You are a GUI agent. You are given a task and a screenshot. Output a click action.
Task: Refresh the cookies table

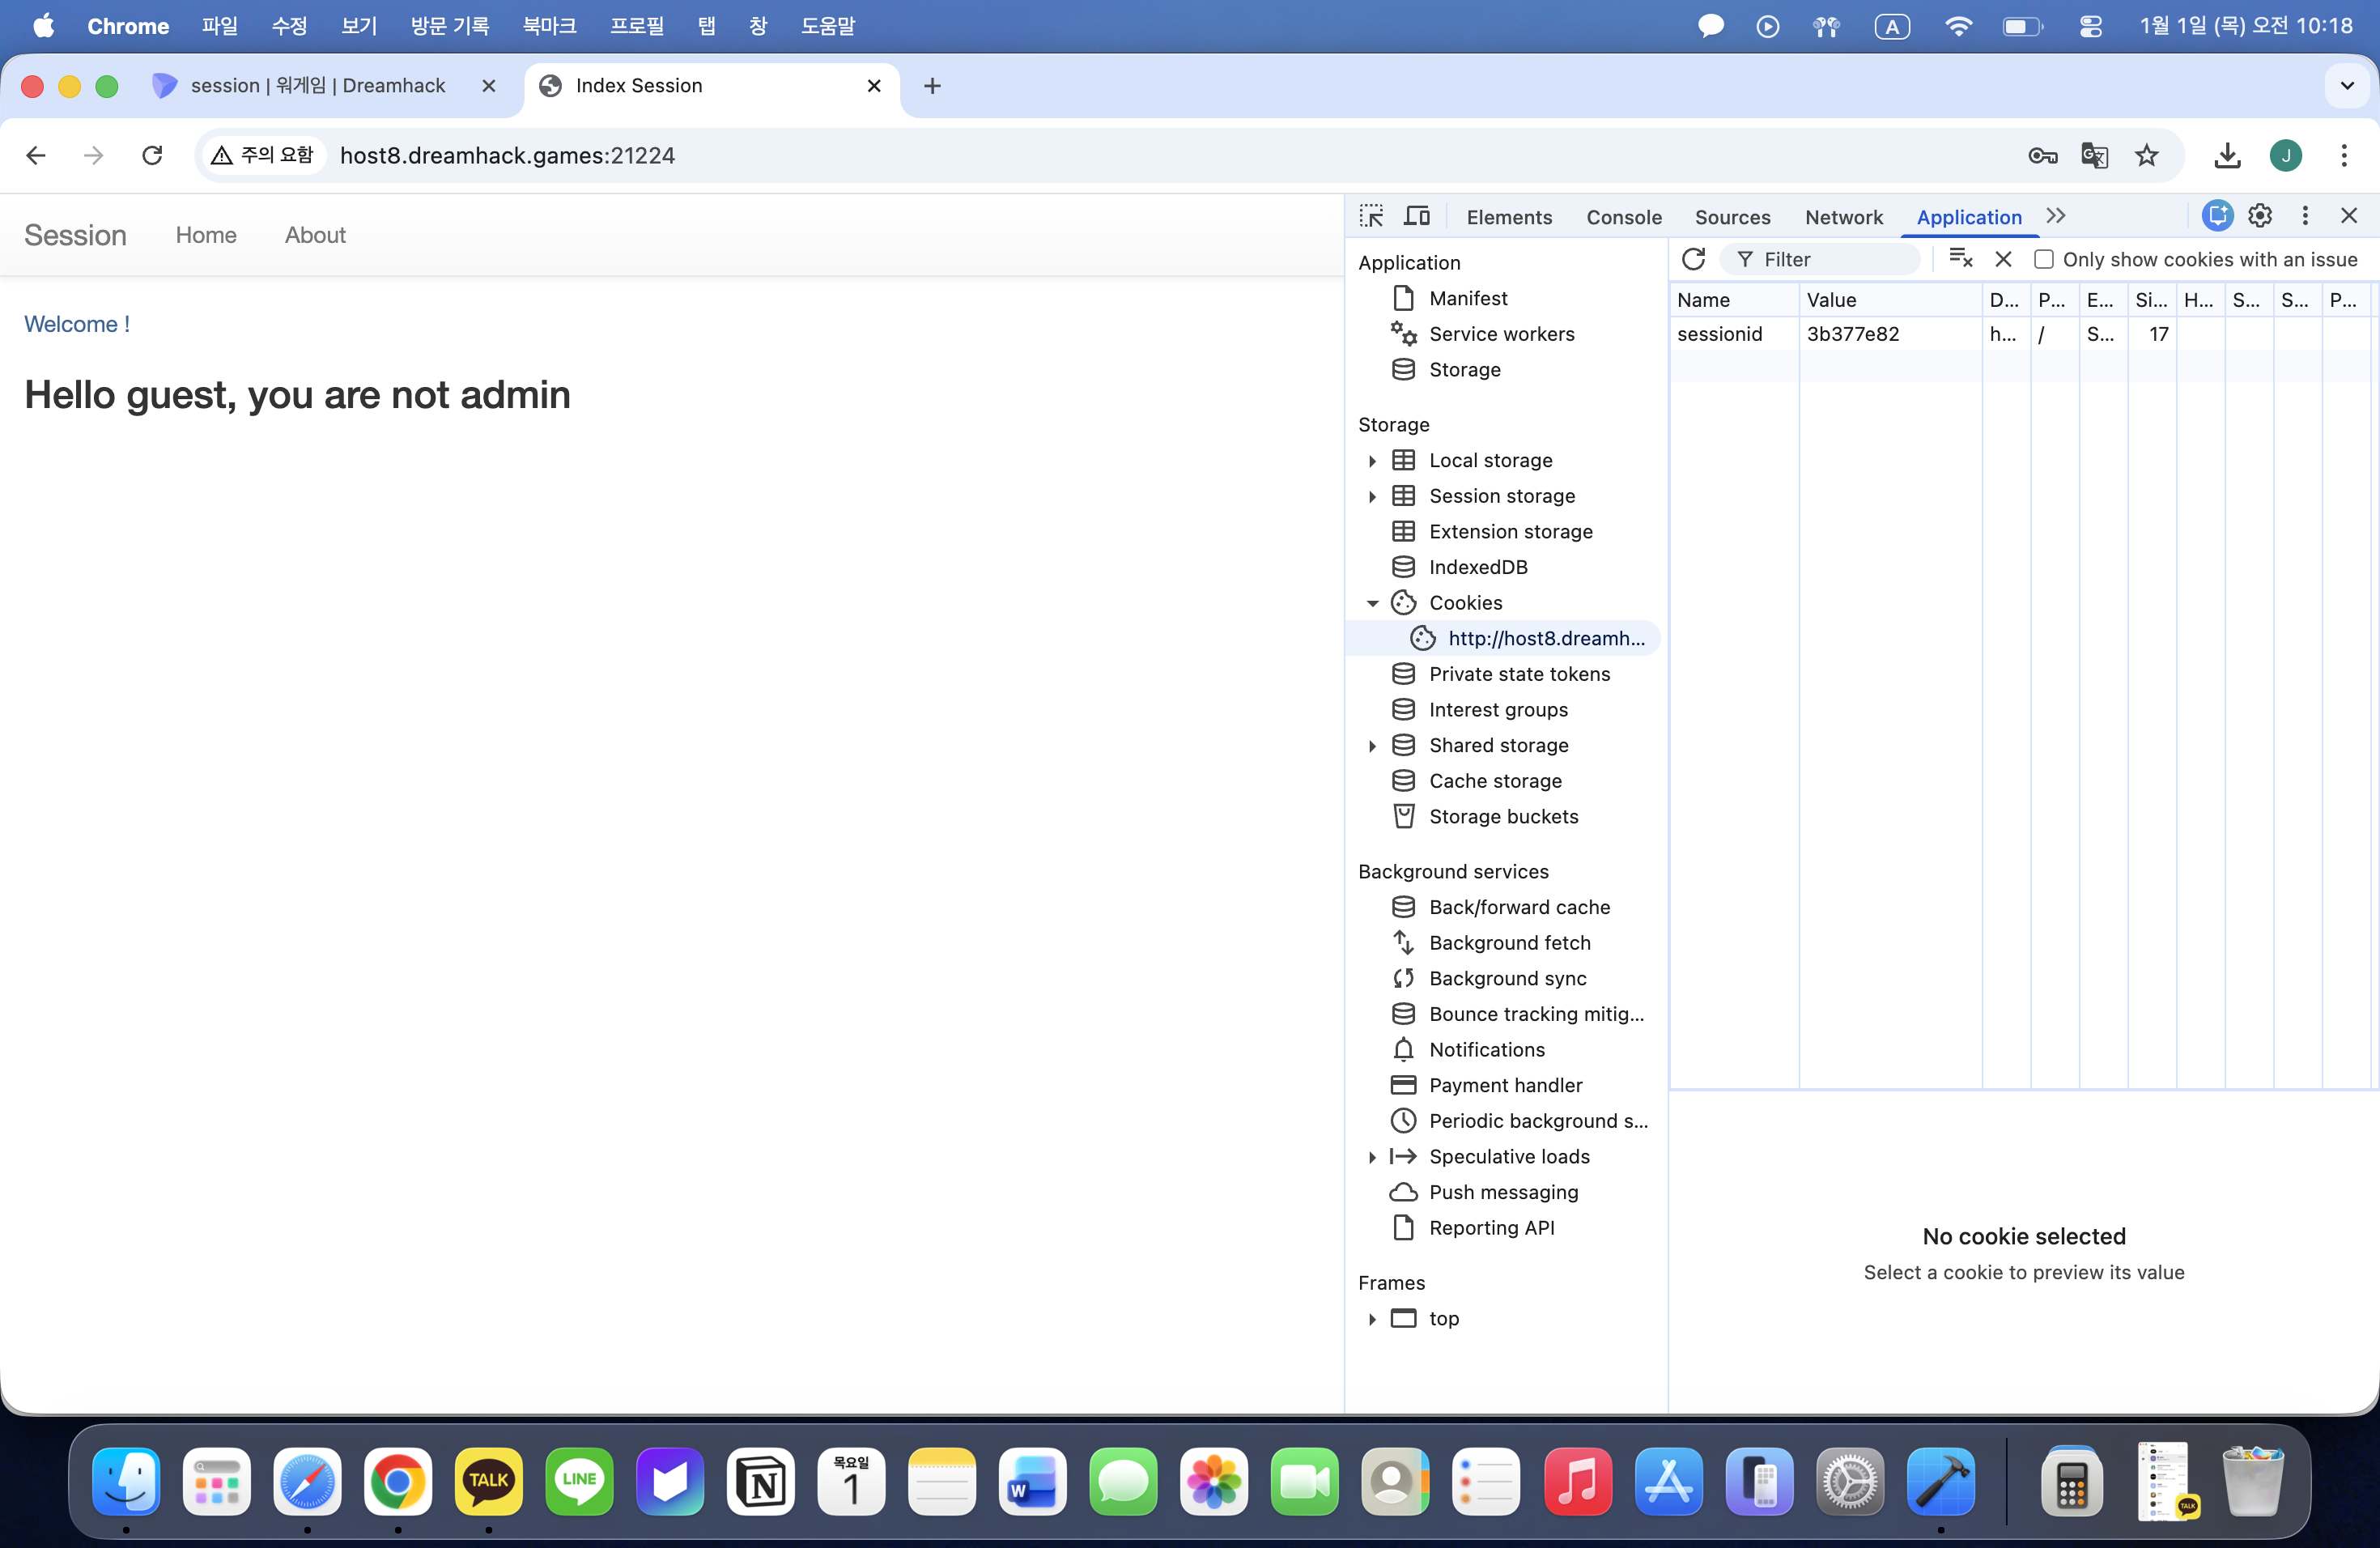[x=1693, y=259]
